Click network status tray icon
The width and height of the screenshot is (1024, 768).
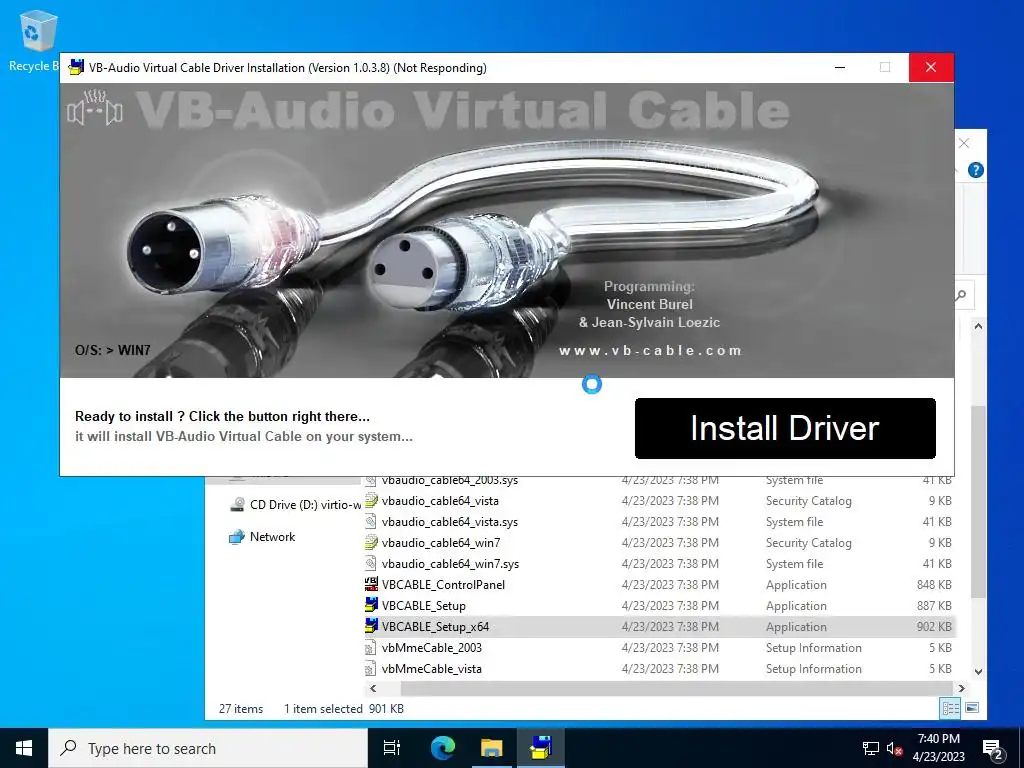[x=871, y=748]
